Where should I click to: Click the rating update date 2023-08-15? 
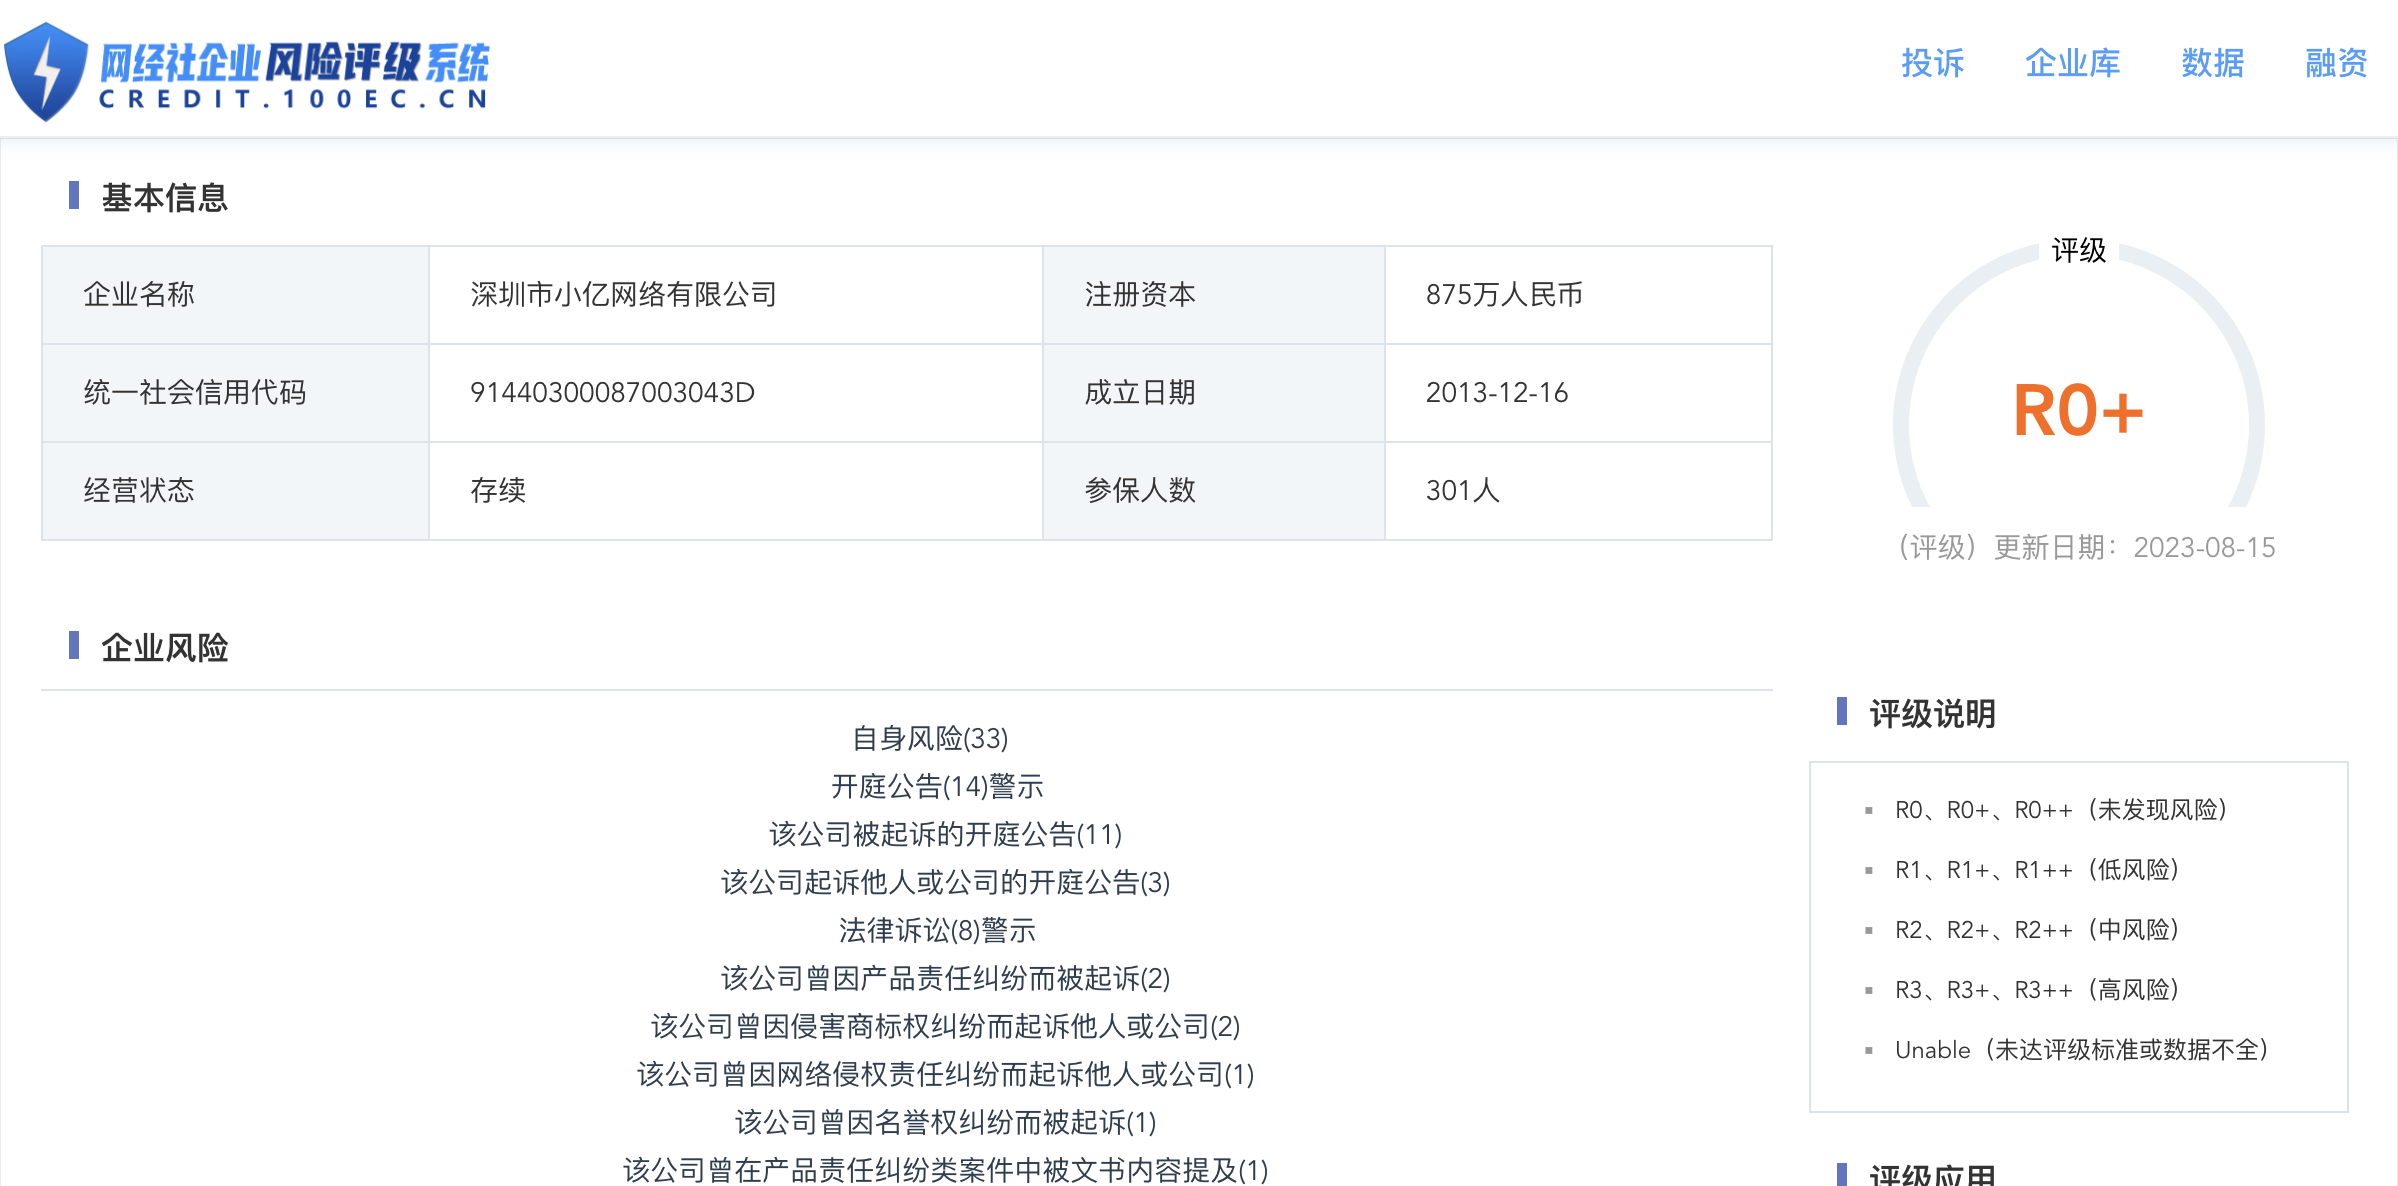pyautogui.click(x=2204, y=547)
